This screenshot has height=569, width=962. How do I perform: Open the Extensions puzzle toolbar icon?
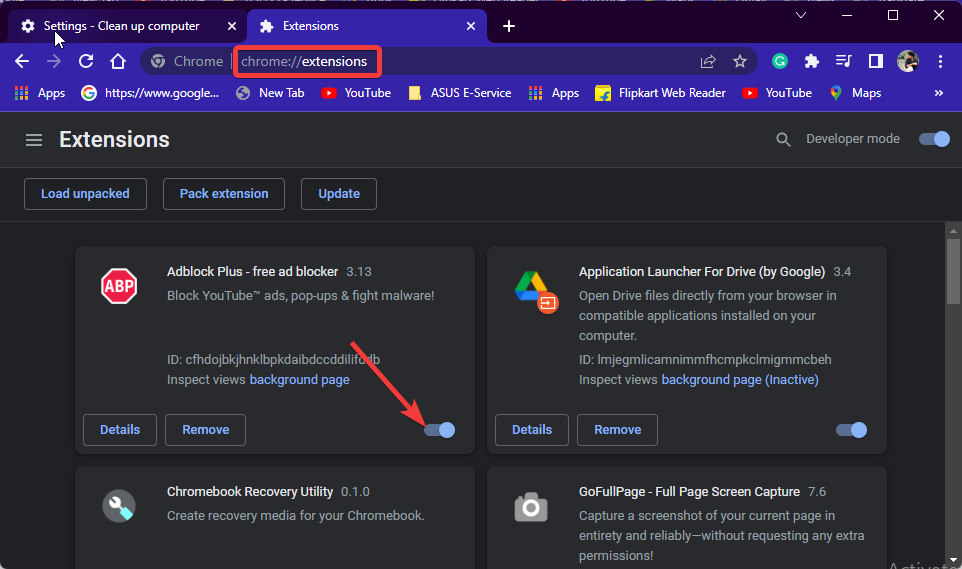(812, 61)
